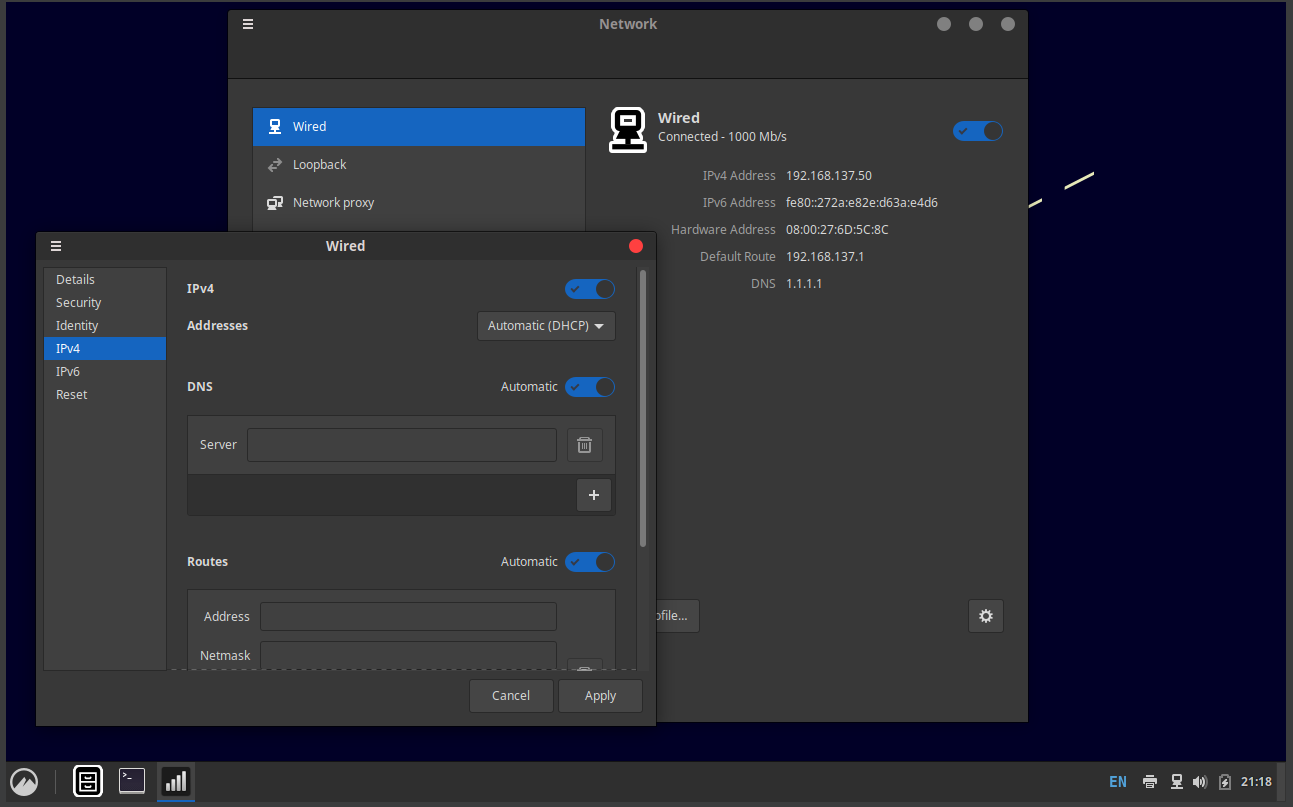Viewport: 1293px width, 807px height.
Task: Select the Security section in sidebar
Action: (79, 303)
